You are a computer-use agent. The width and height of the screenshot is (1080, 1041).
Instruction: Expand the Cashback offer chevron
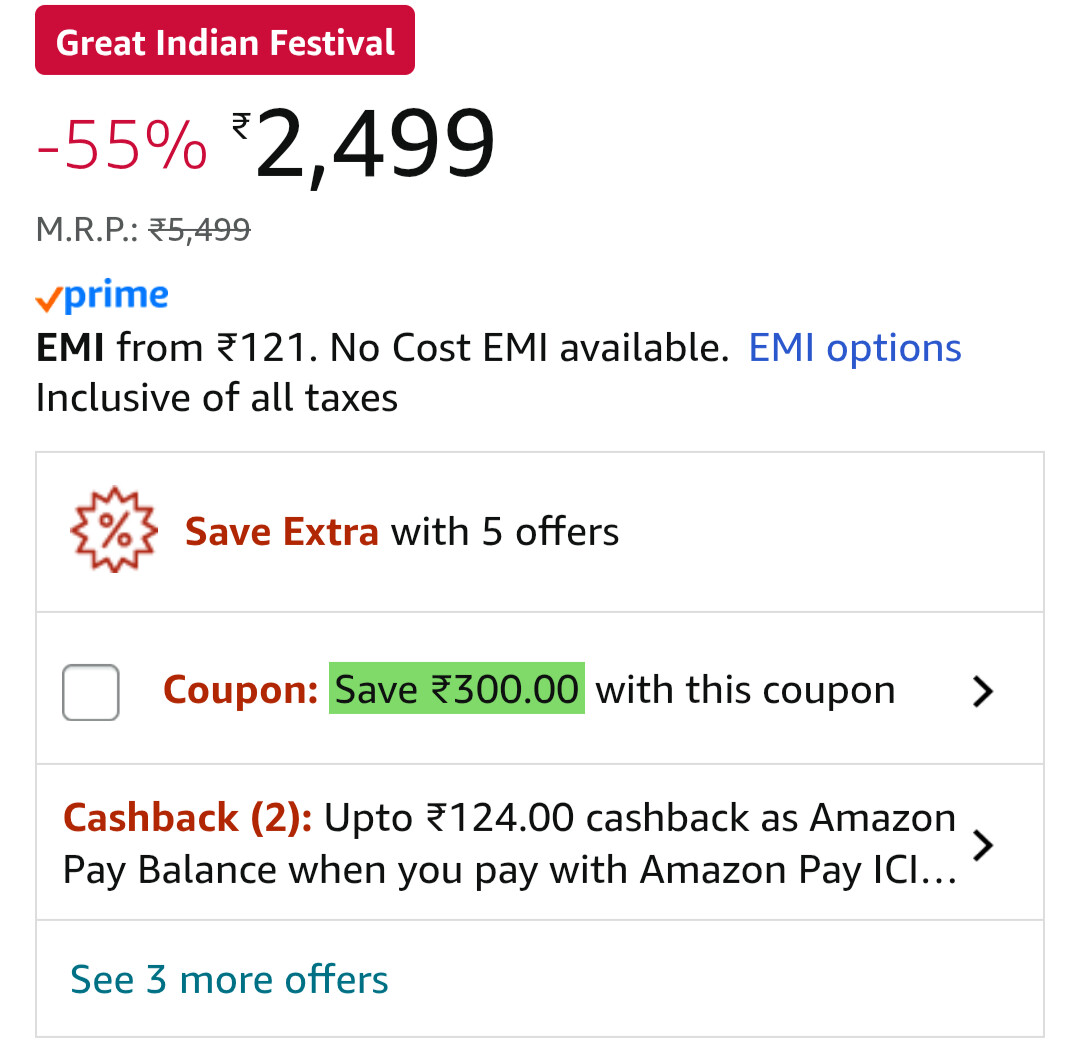click(983, 845)
